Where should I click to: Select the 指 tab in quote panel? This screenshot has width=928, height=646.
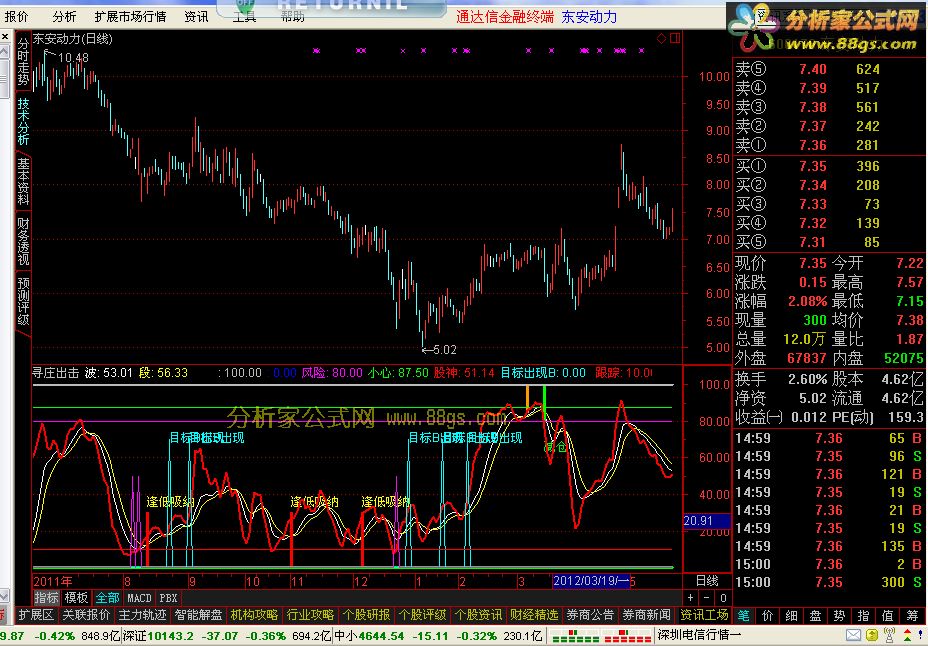pyautogui.click(x=863, y=615)
